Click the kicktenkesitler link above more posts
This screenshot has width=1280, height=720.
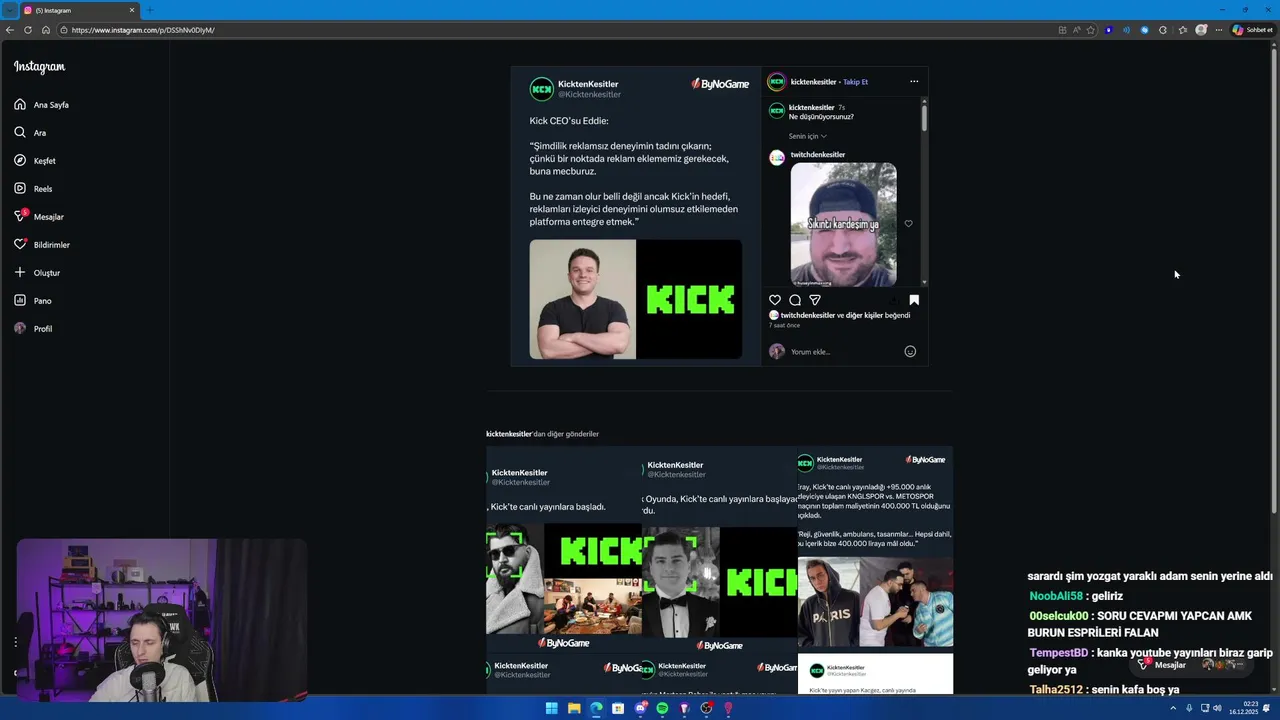[509, 434]
